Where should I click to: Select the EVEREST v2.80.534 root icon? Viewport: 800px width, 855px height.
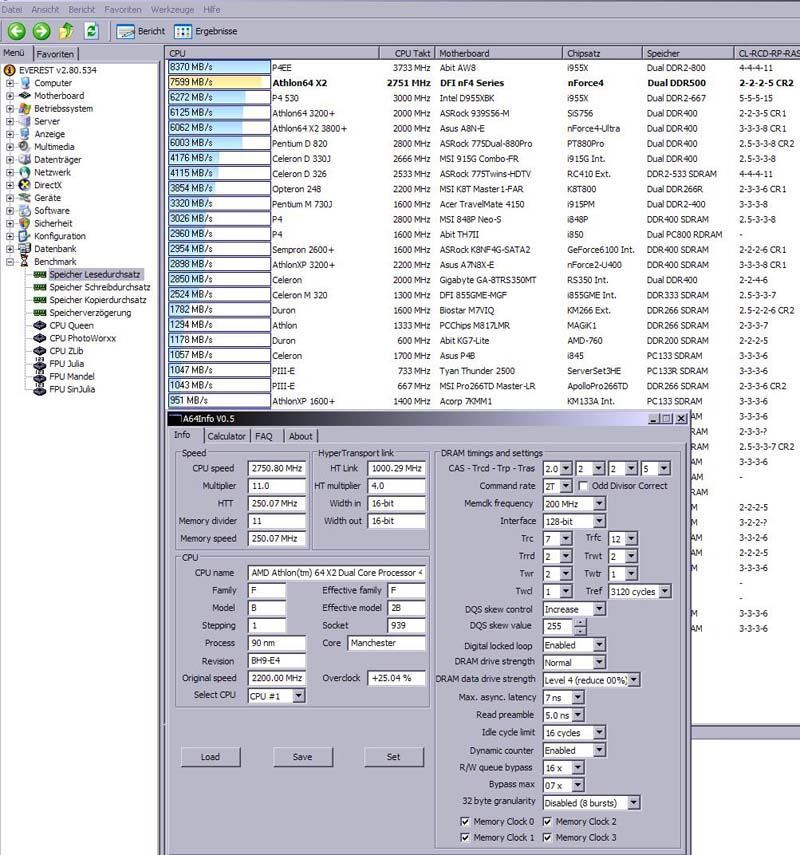coord(9,70)
